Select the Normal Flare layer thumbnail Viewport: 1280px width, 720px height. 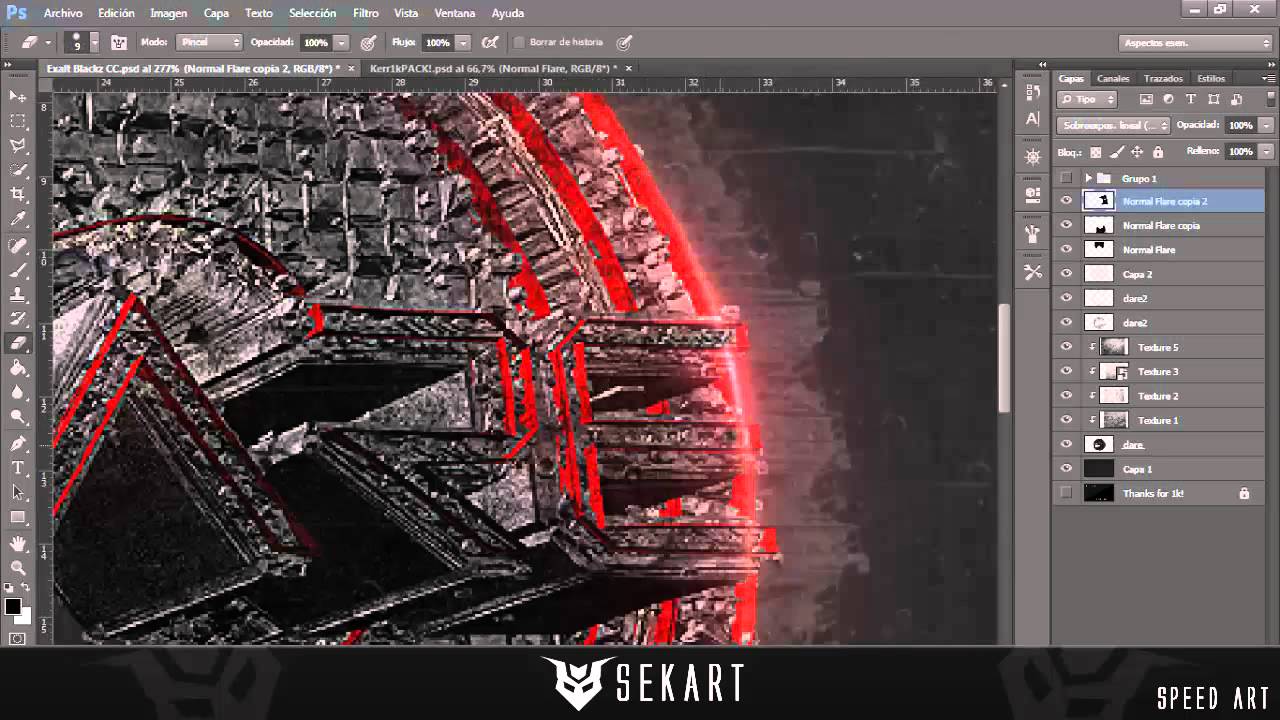click(1099, 249)
